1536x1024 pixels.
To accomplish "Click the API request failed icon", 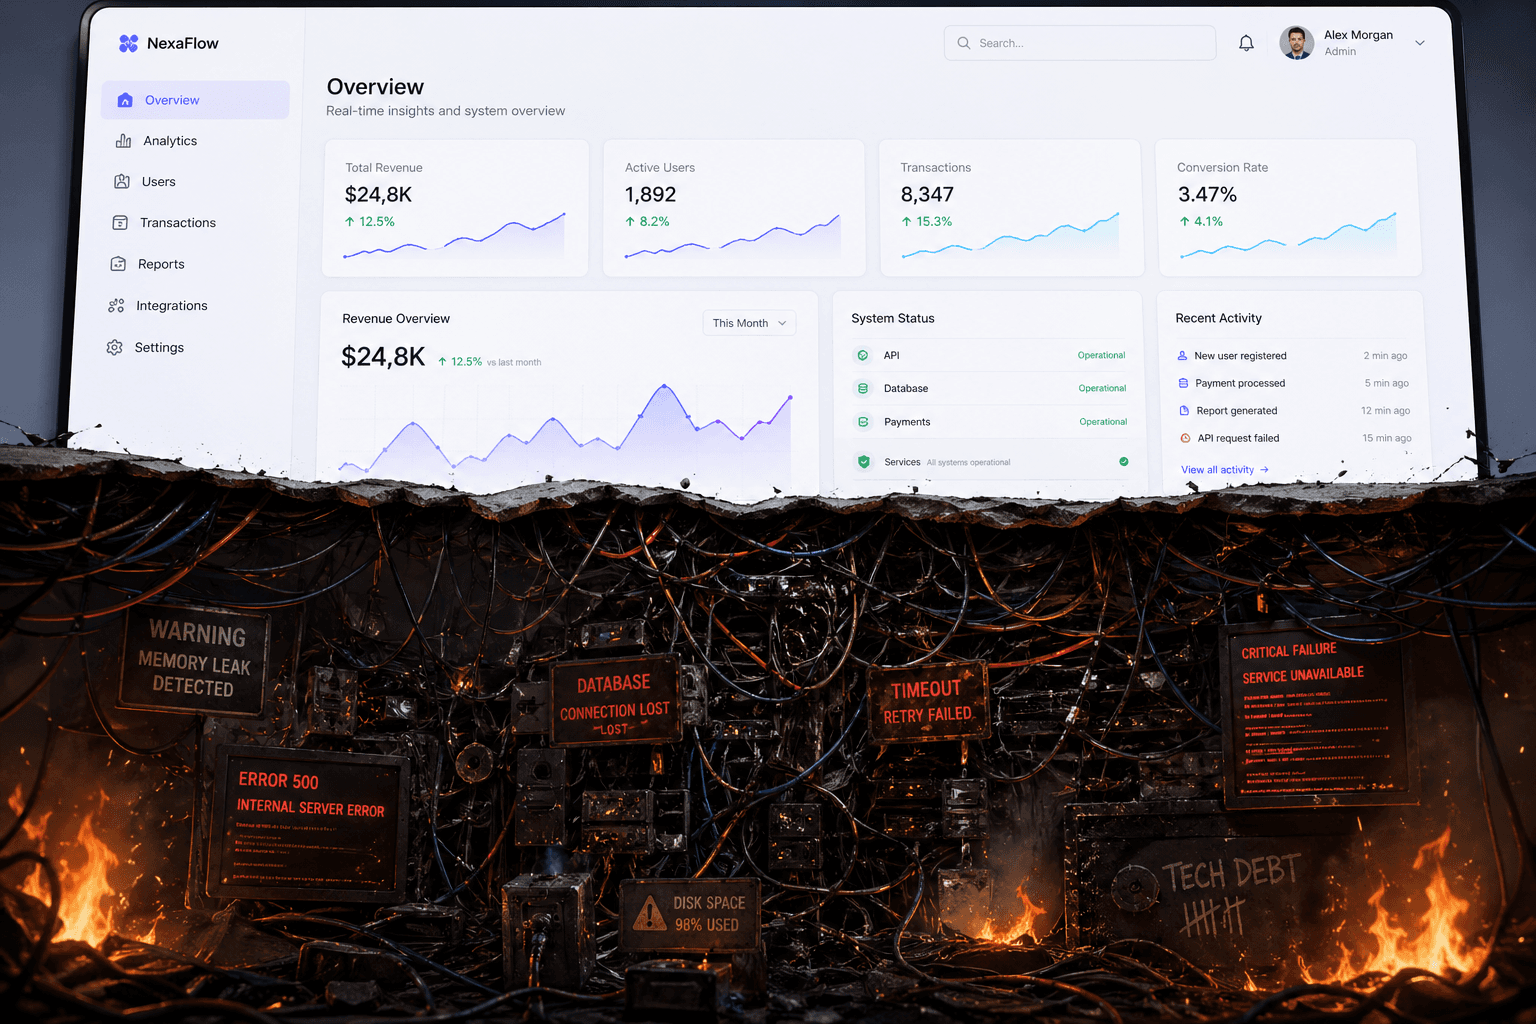I will click(x=1185, y=438).
